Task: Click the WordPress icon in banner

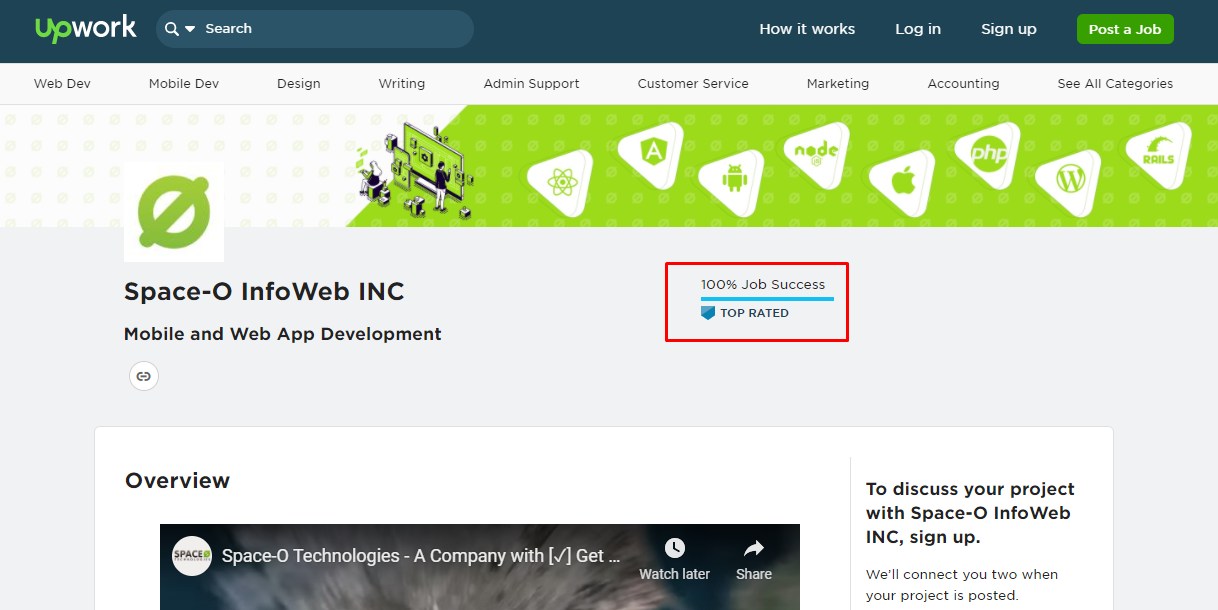Action: tap(1070, 181)
